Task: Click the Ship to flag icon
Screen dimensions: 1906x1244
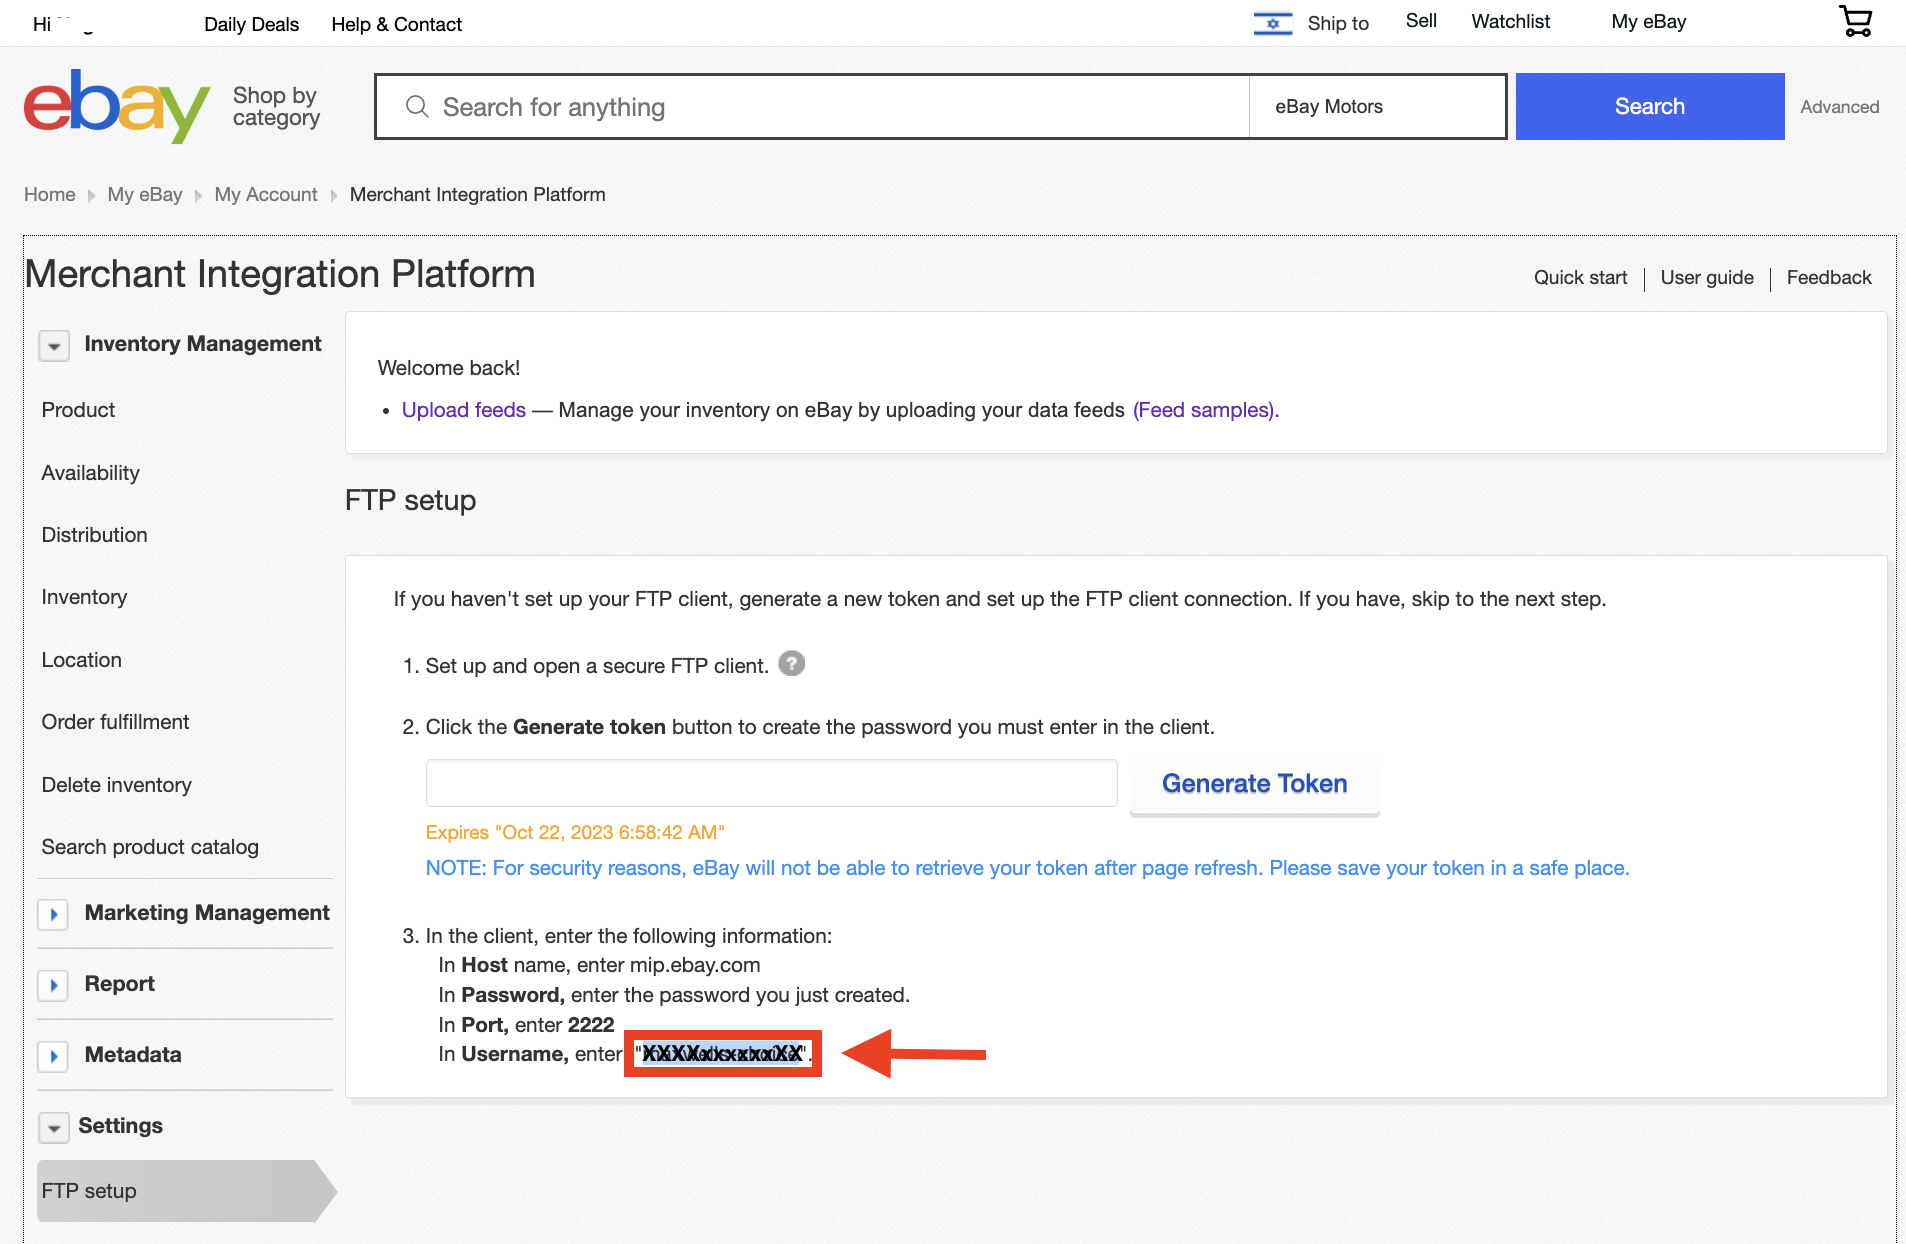Action: [x=1273, y=23]
